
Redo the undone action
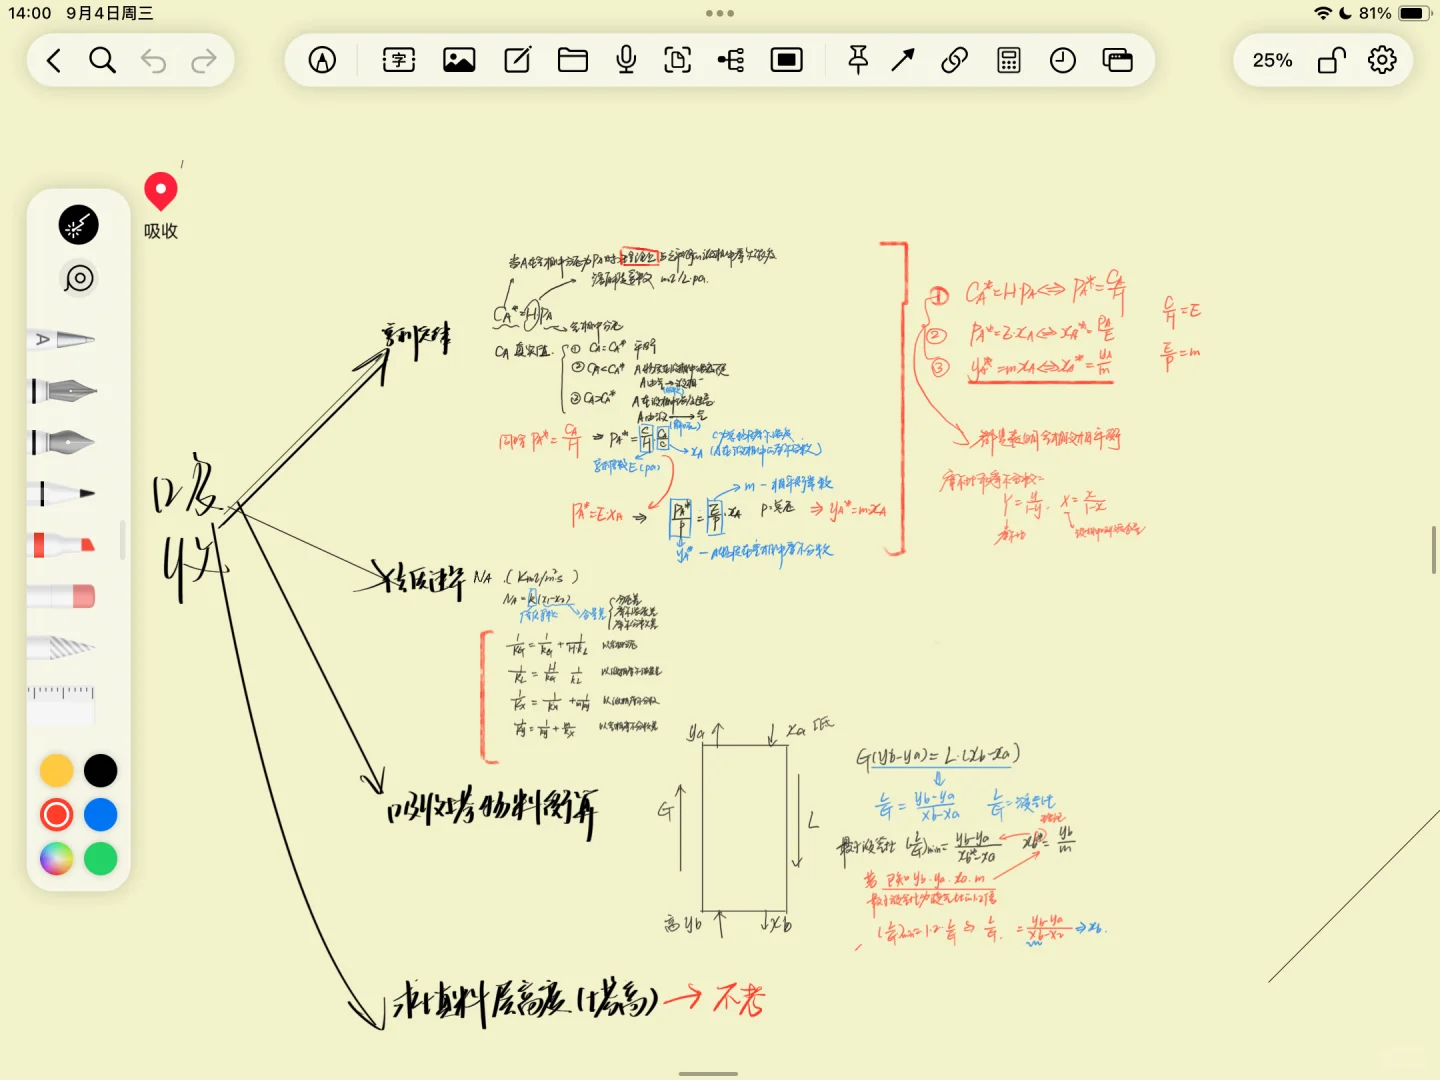point(204,61)
